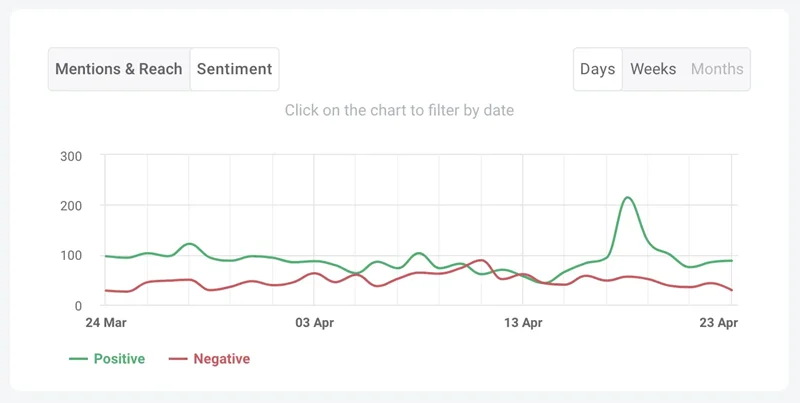This screenshot has width=800, height=403.
Task: Click green line swatch in legend
Action: tap(78, 358)
